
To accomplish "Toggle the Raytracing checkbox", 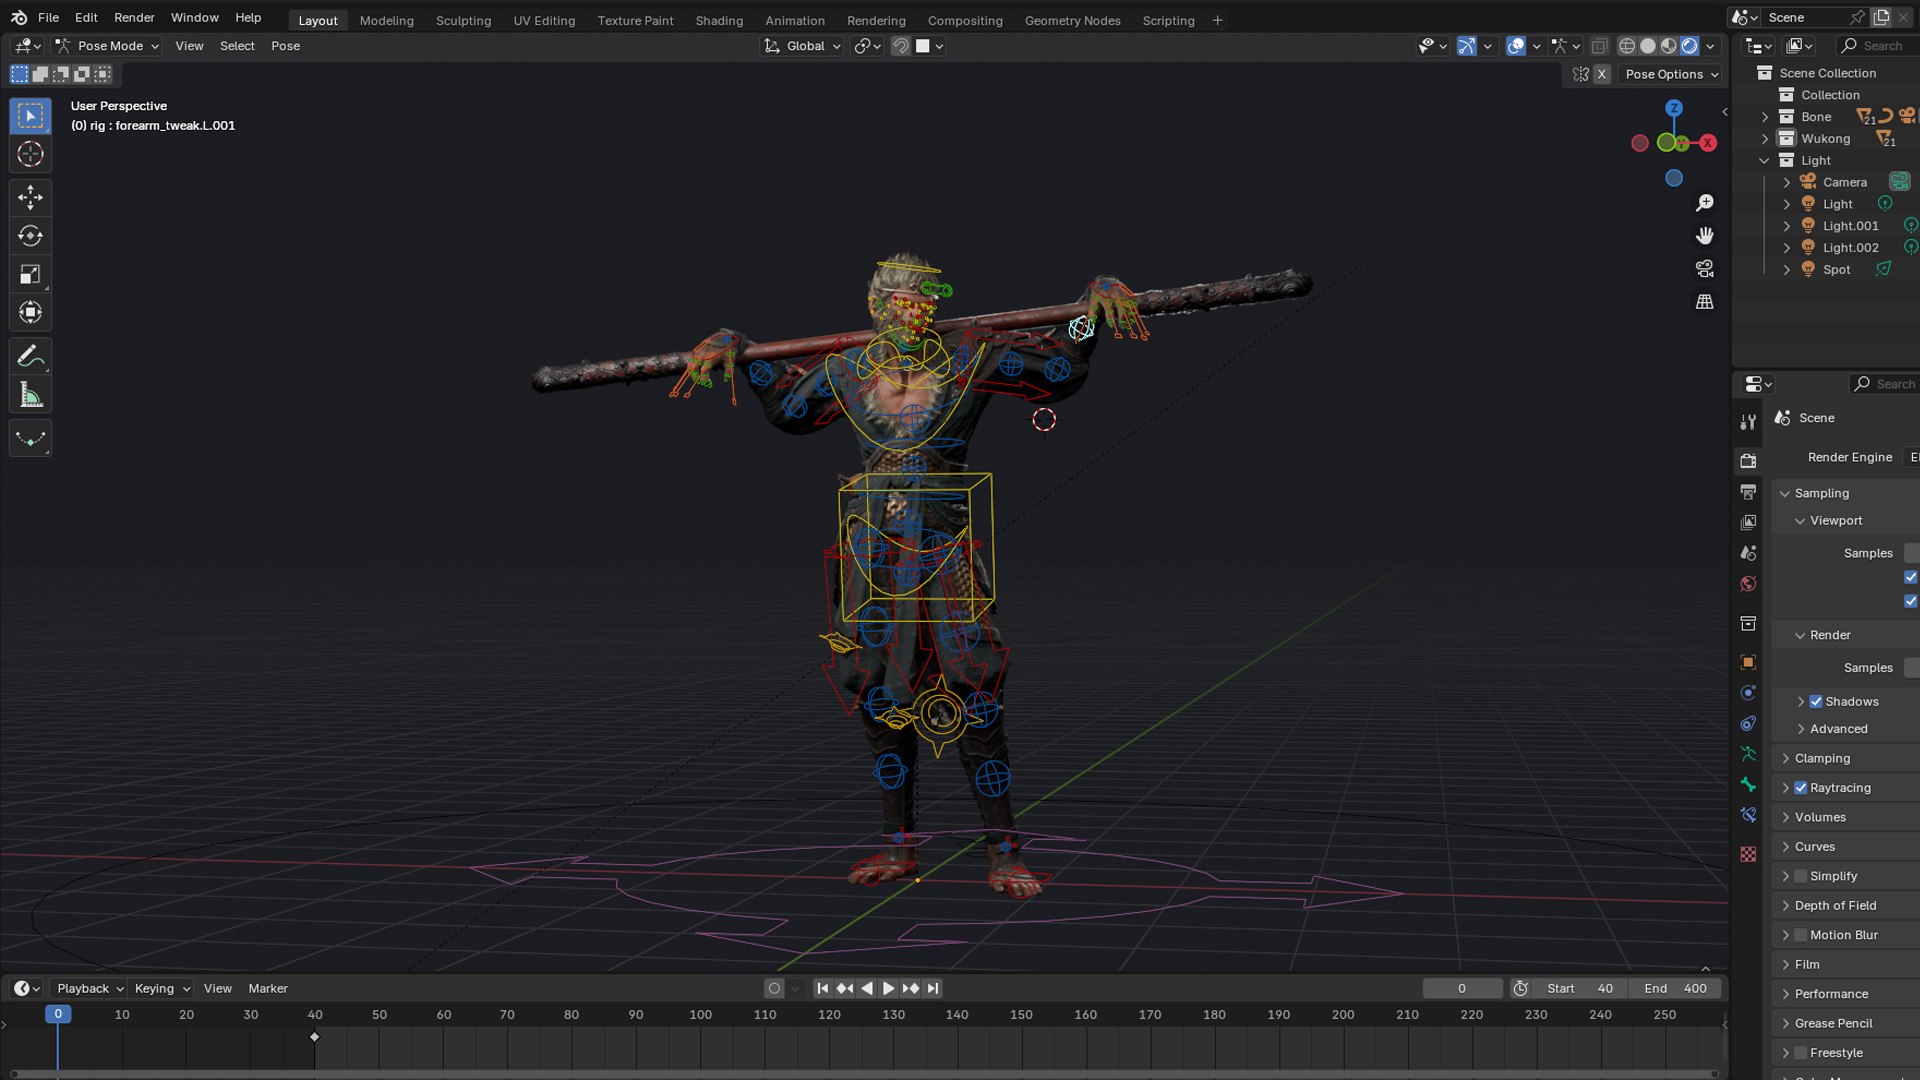I will [1801, 788].
